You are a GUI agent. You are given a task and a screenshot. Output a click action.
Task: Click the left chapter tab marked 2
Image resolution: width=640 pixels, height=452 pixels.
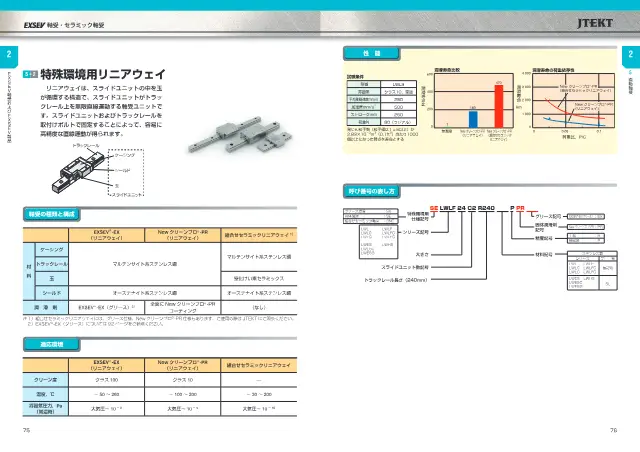[x=9, y=56]
